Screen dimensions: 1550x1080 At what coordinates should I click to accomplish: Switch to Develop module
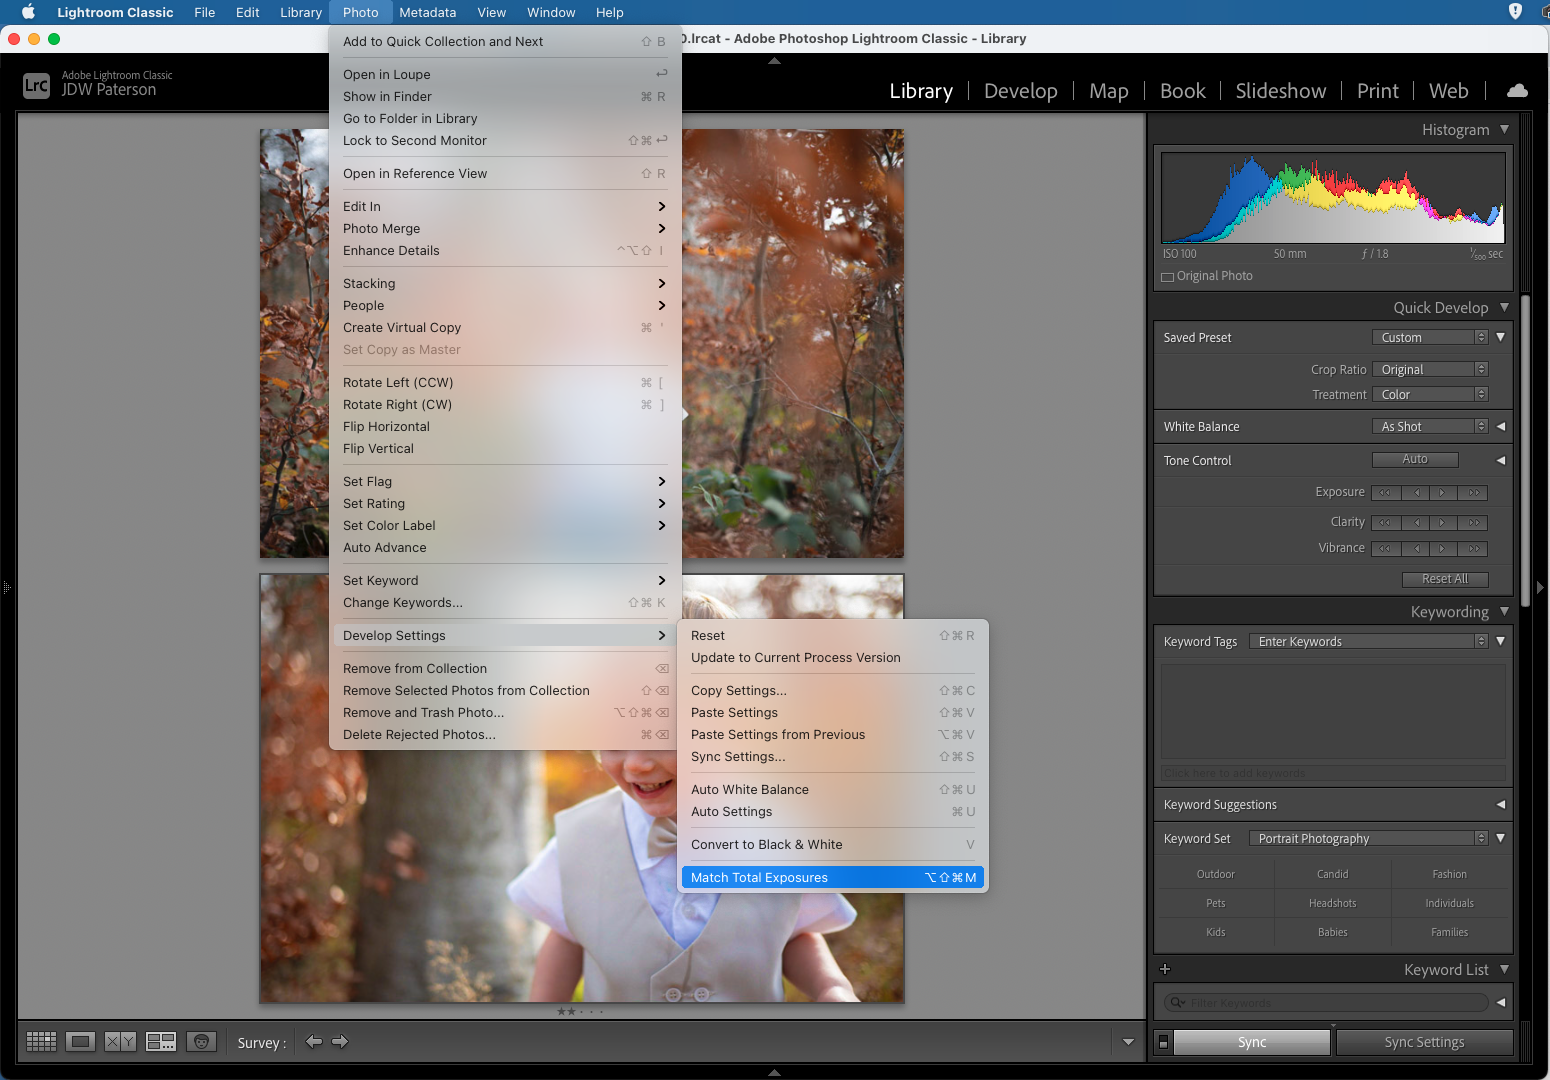point(1020,91)
